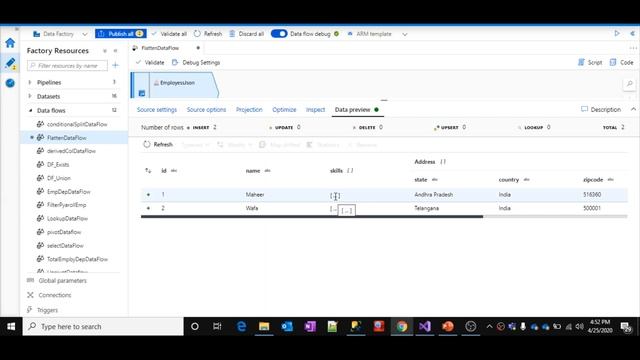The image size is (640, 360).
Task: Click Refresh in top toolbar
Action: pos(208,34)
